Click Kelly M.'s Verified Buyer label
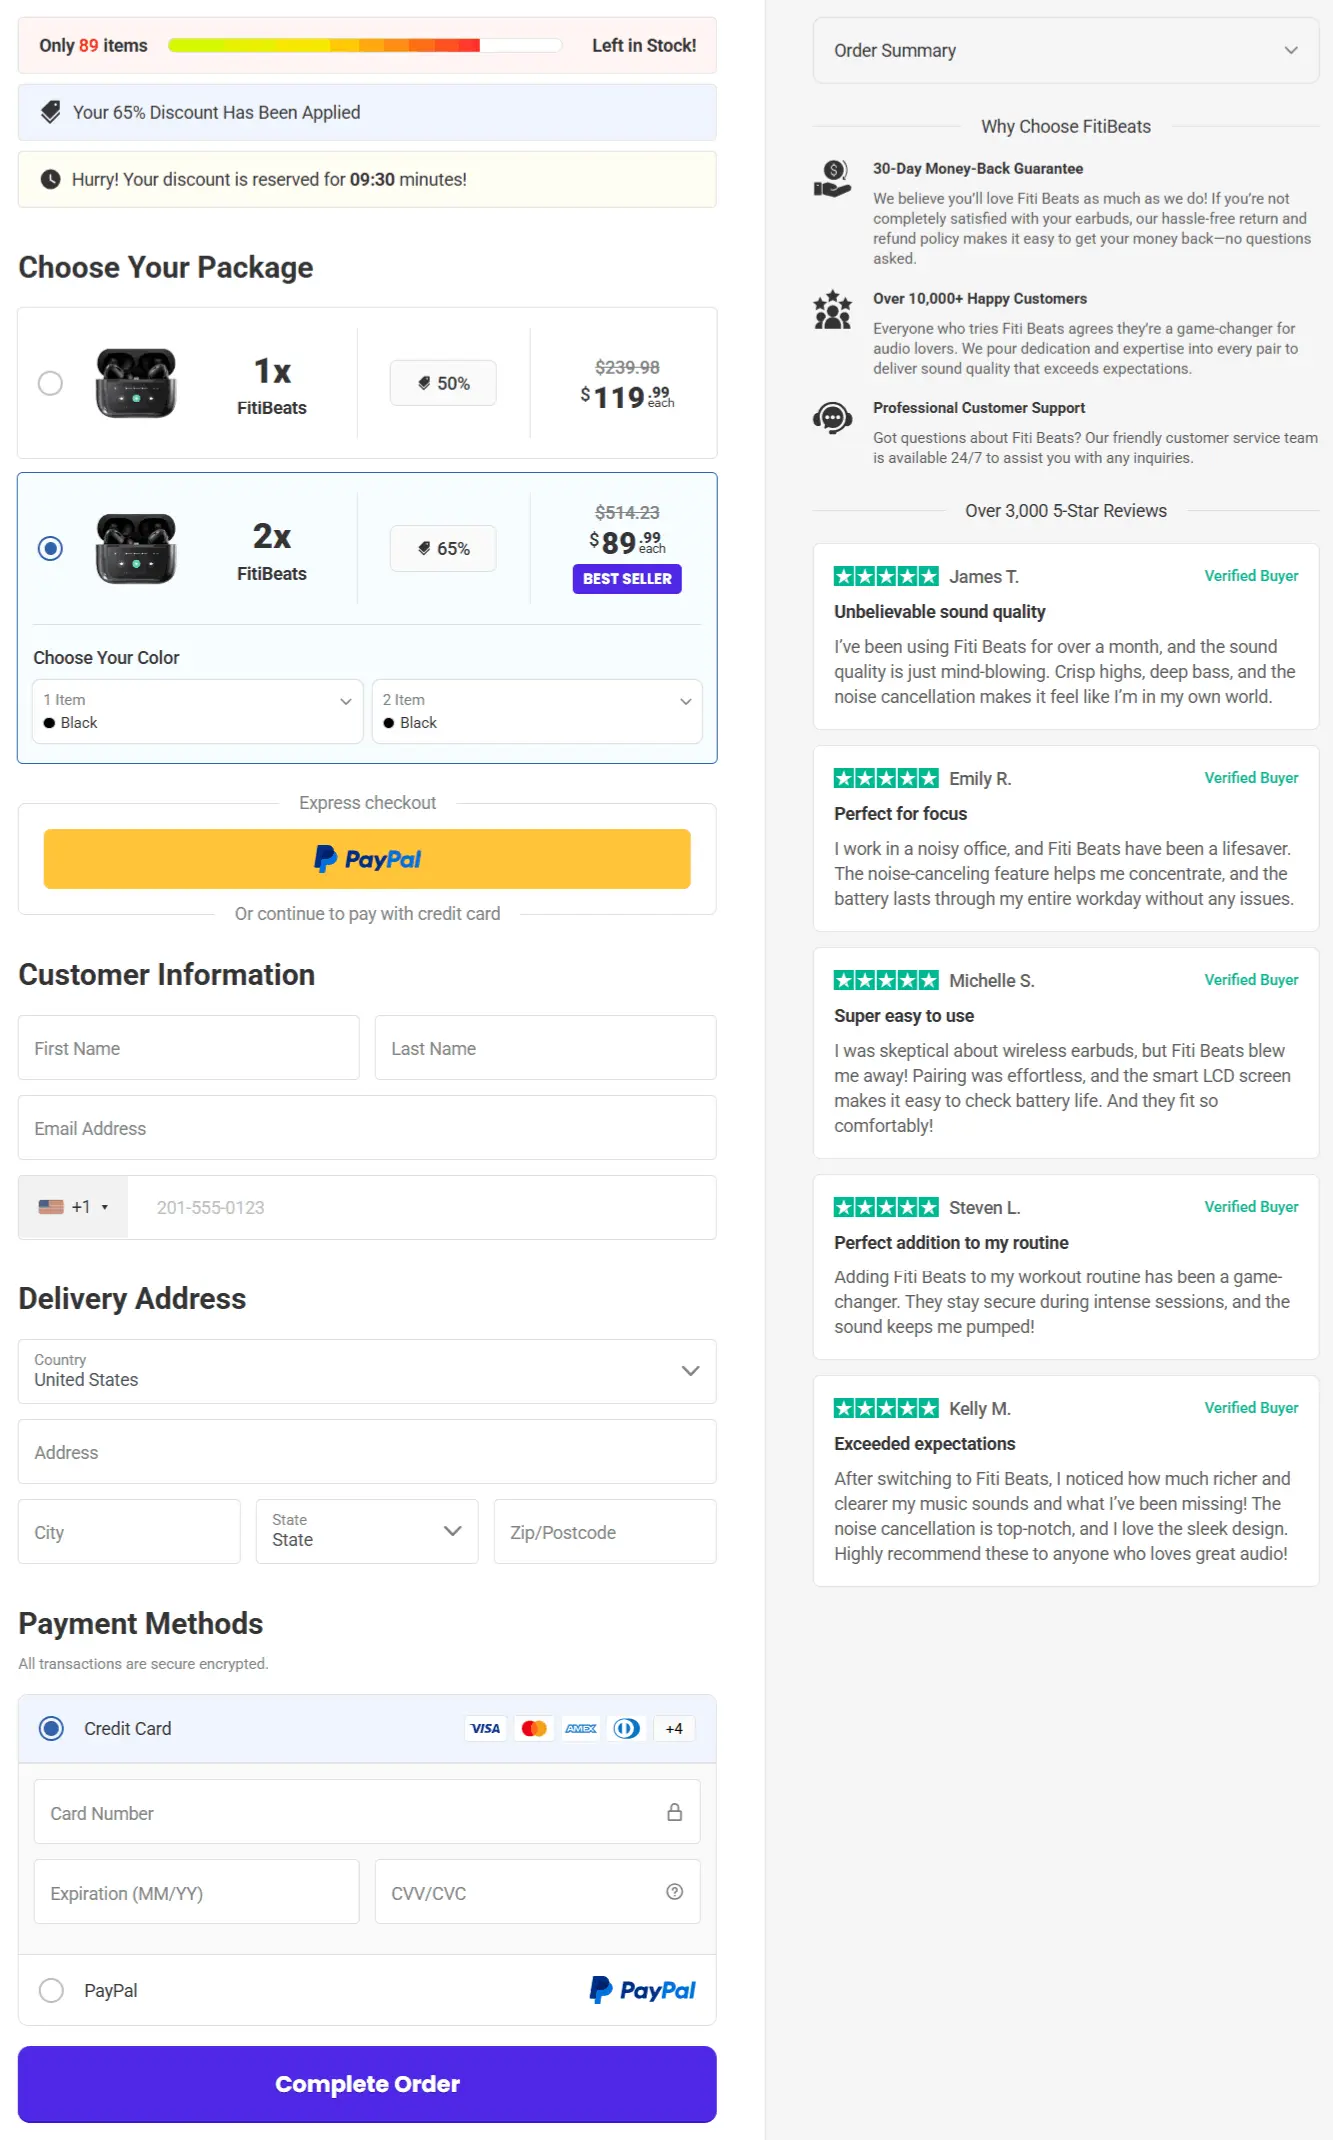Image resolution: width=1333 pixels, height=2140 pixels. pos(1251,1408)
